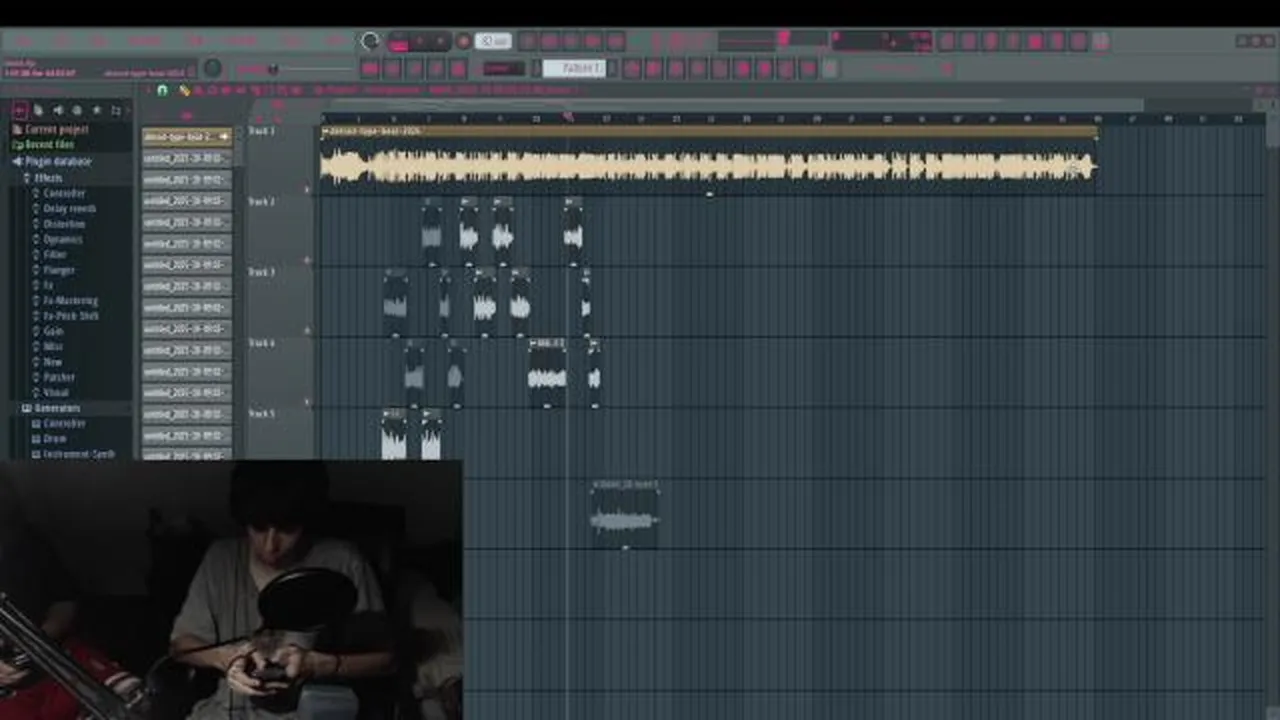Activate the Playback speaker tool in playlist toolbar

point(296,90)
